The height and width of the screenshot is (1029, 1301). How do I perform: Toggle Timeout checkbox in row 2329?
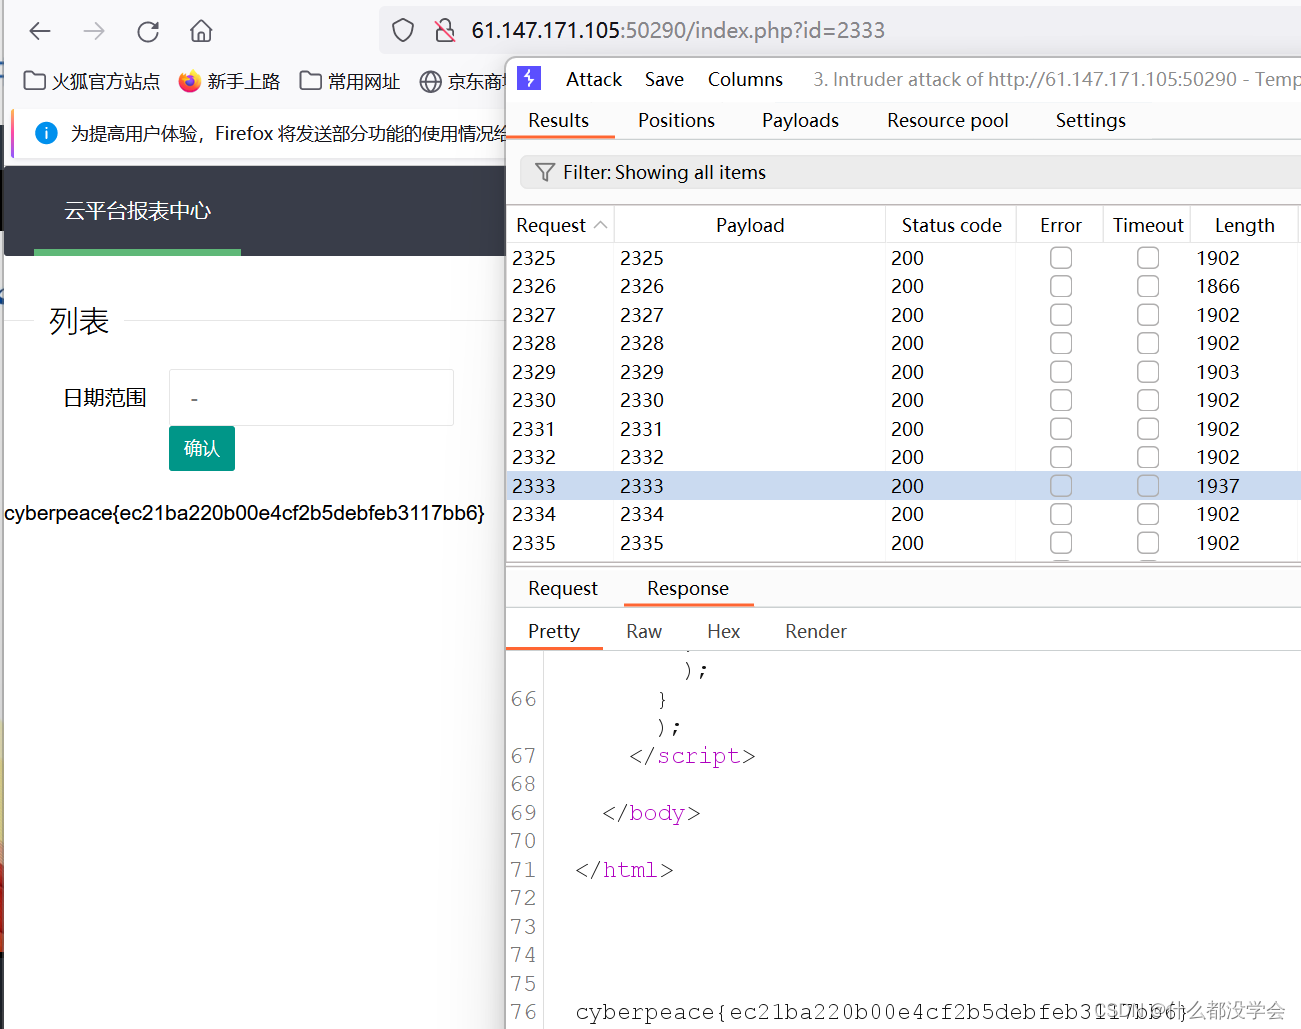[x=1148, y=372]
